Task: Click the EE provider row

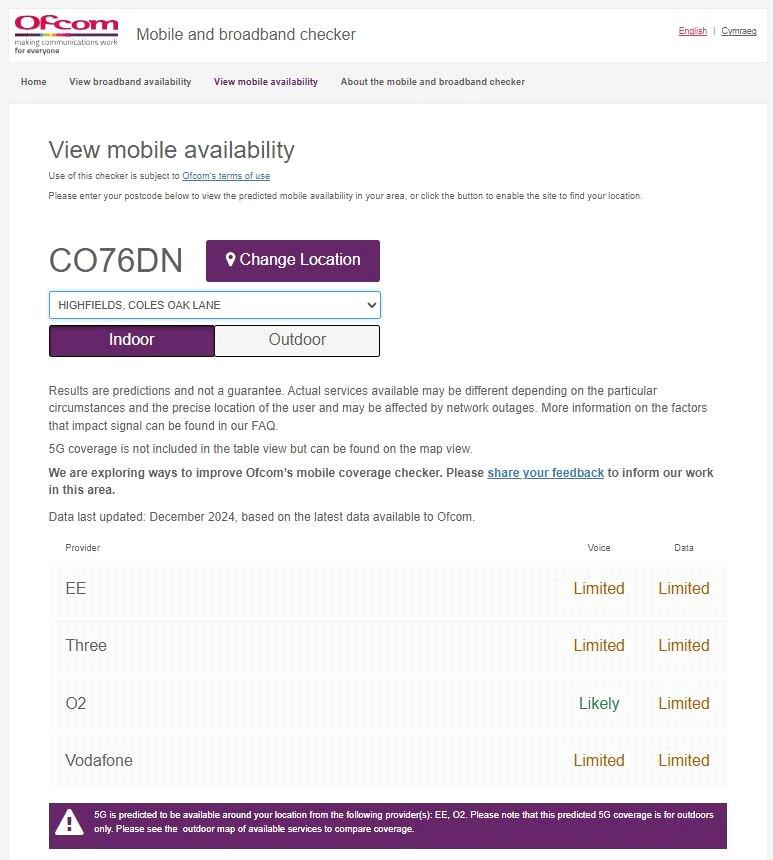Action: click(x=387, y=589)
